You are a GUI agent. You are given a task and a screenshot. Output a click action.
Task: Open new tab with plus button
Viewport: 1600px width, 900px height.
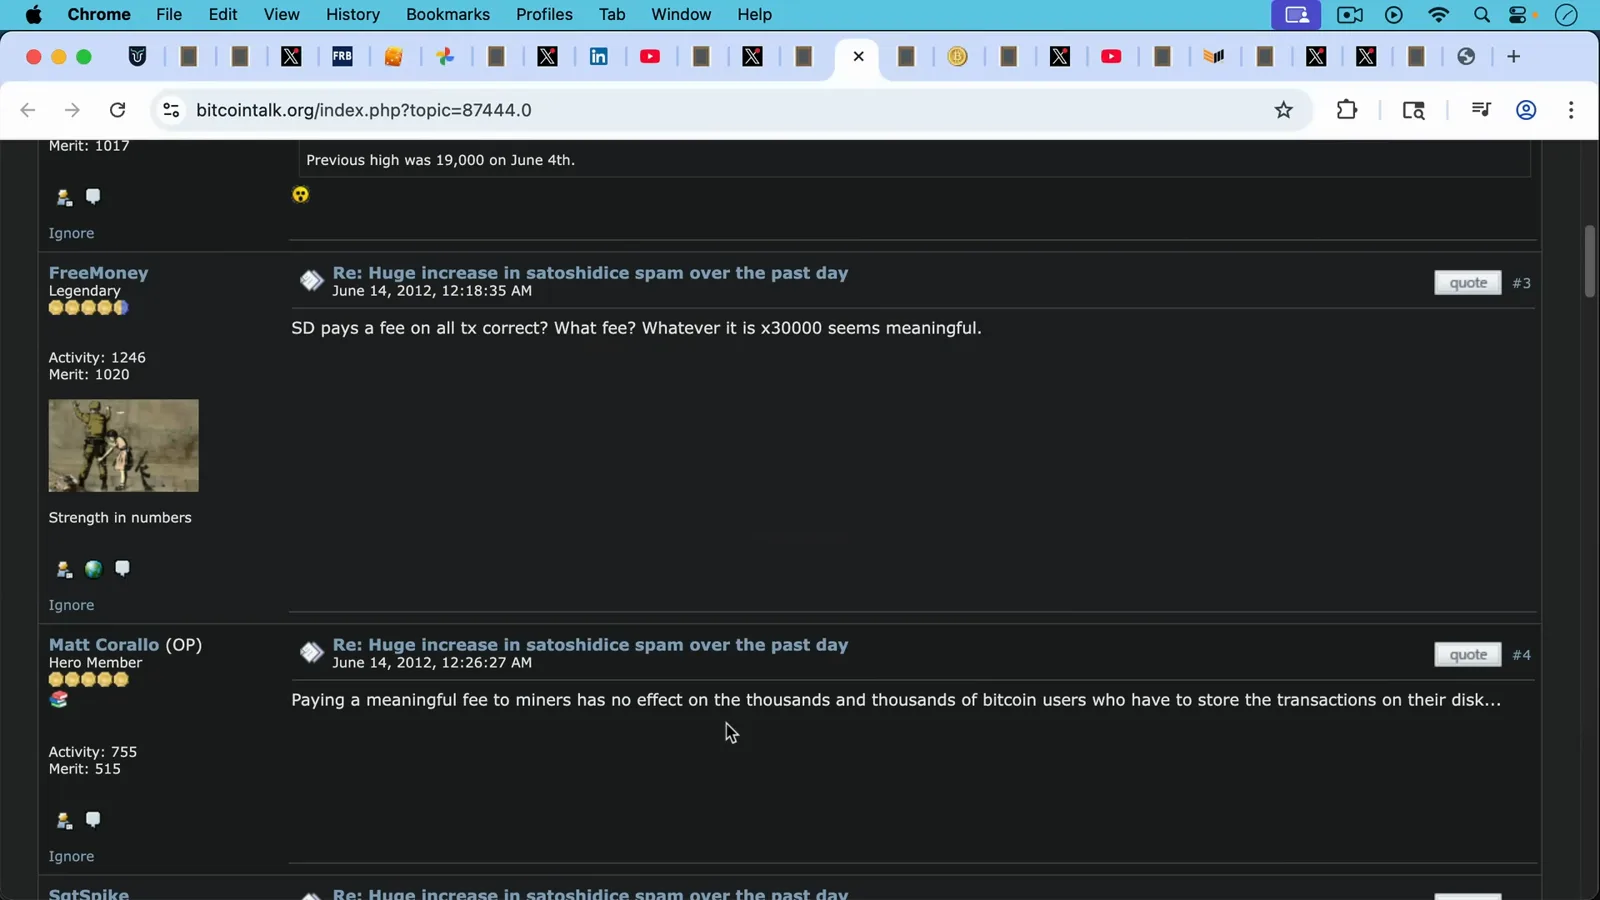click(x=1513, y=57)
